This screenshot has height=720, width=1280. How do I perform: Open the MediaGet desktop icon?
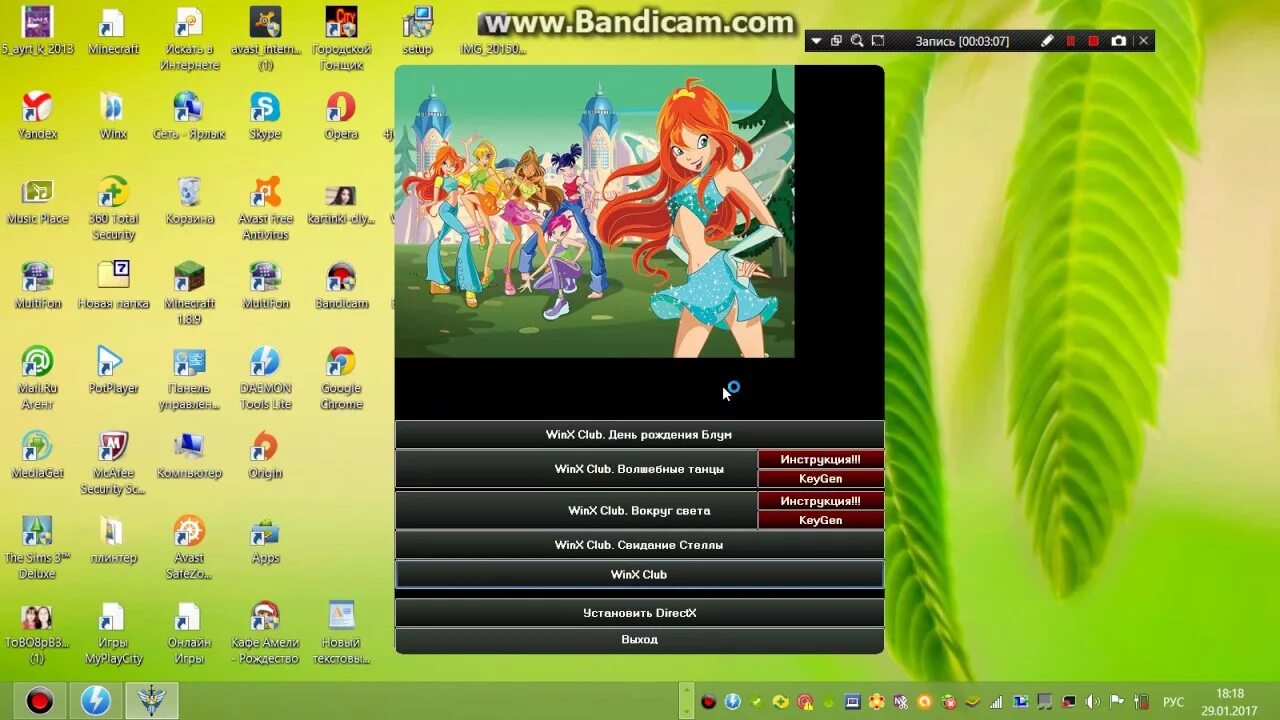(x=37, y=454)
